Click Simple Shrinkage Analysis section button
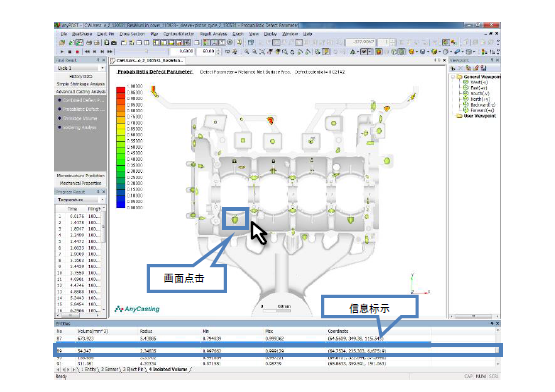This screenshot has width=555, height=392. pos(80,84)
